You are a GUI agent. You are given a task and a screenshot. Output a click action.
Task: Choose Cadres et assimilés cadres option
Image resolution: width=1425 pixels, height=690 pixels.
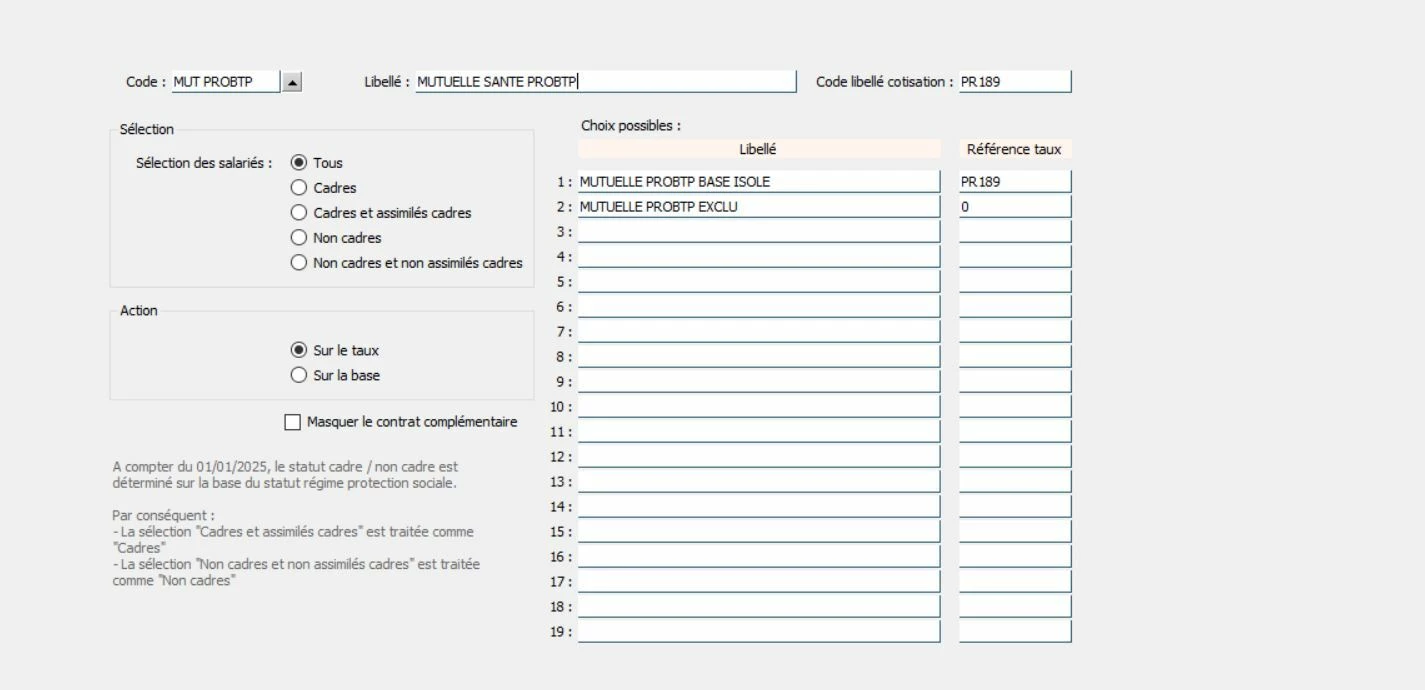point(298,212)
